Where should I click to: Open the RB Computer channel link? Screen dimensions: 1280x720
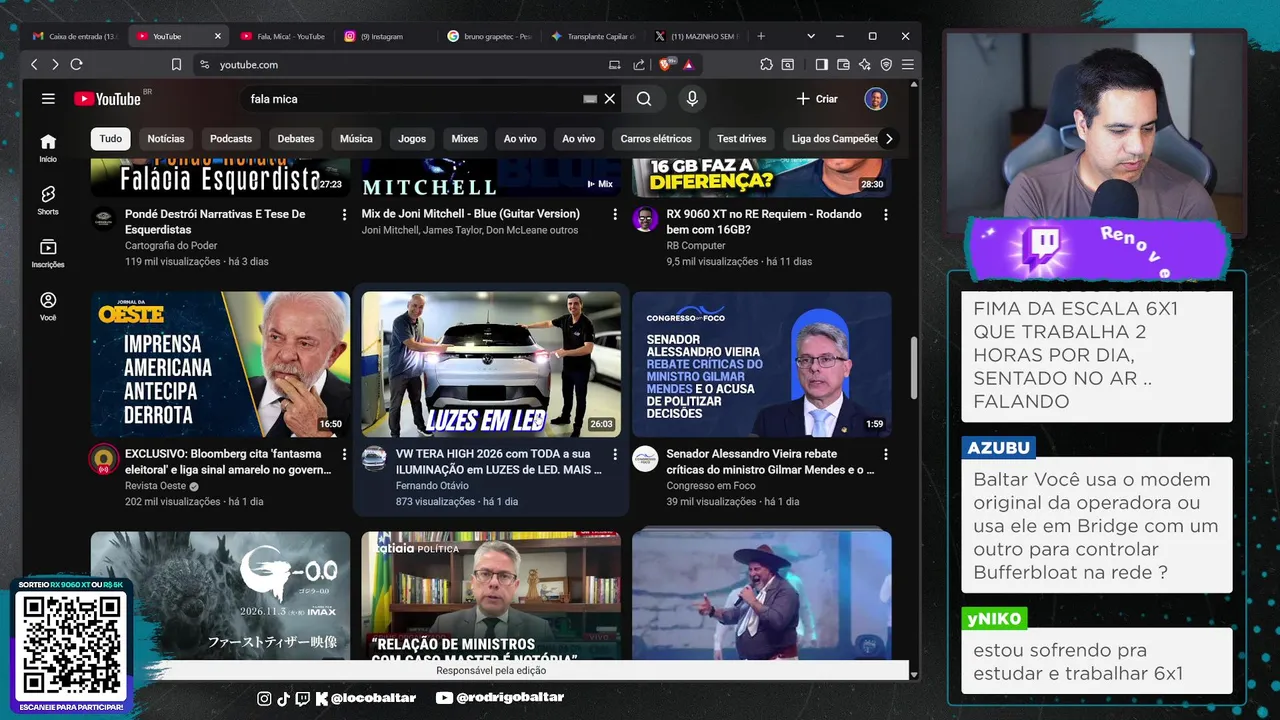coord(696,246)
